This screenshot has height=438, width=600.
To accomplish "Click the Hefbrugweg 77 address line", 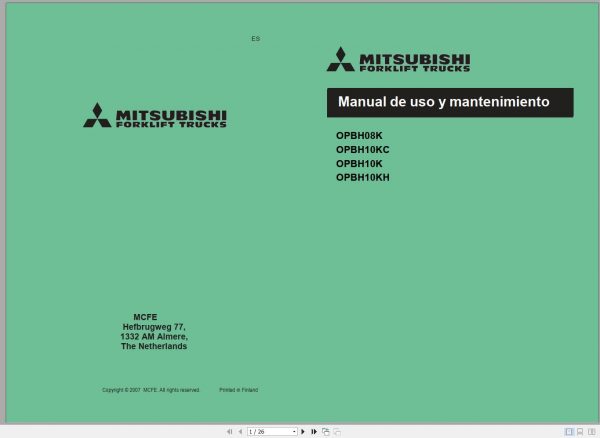I will 154,327.
